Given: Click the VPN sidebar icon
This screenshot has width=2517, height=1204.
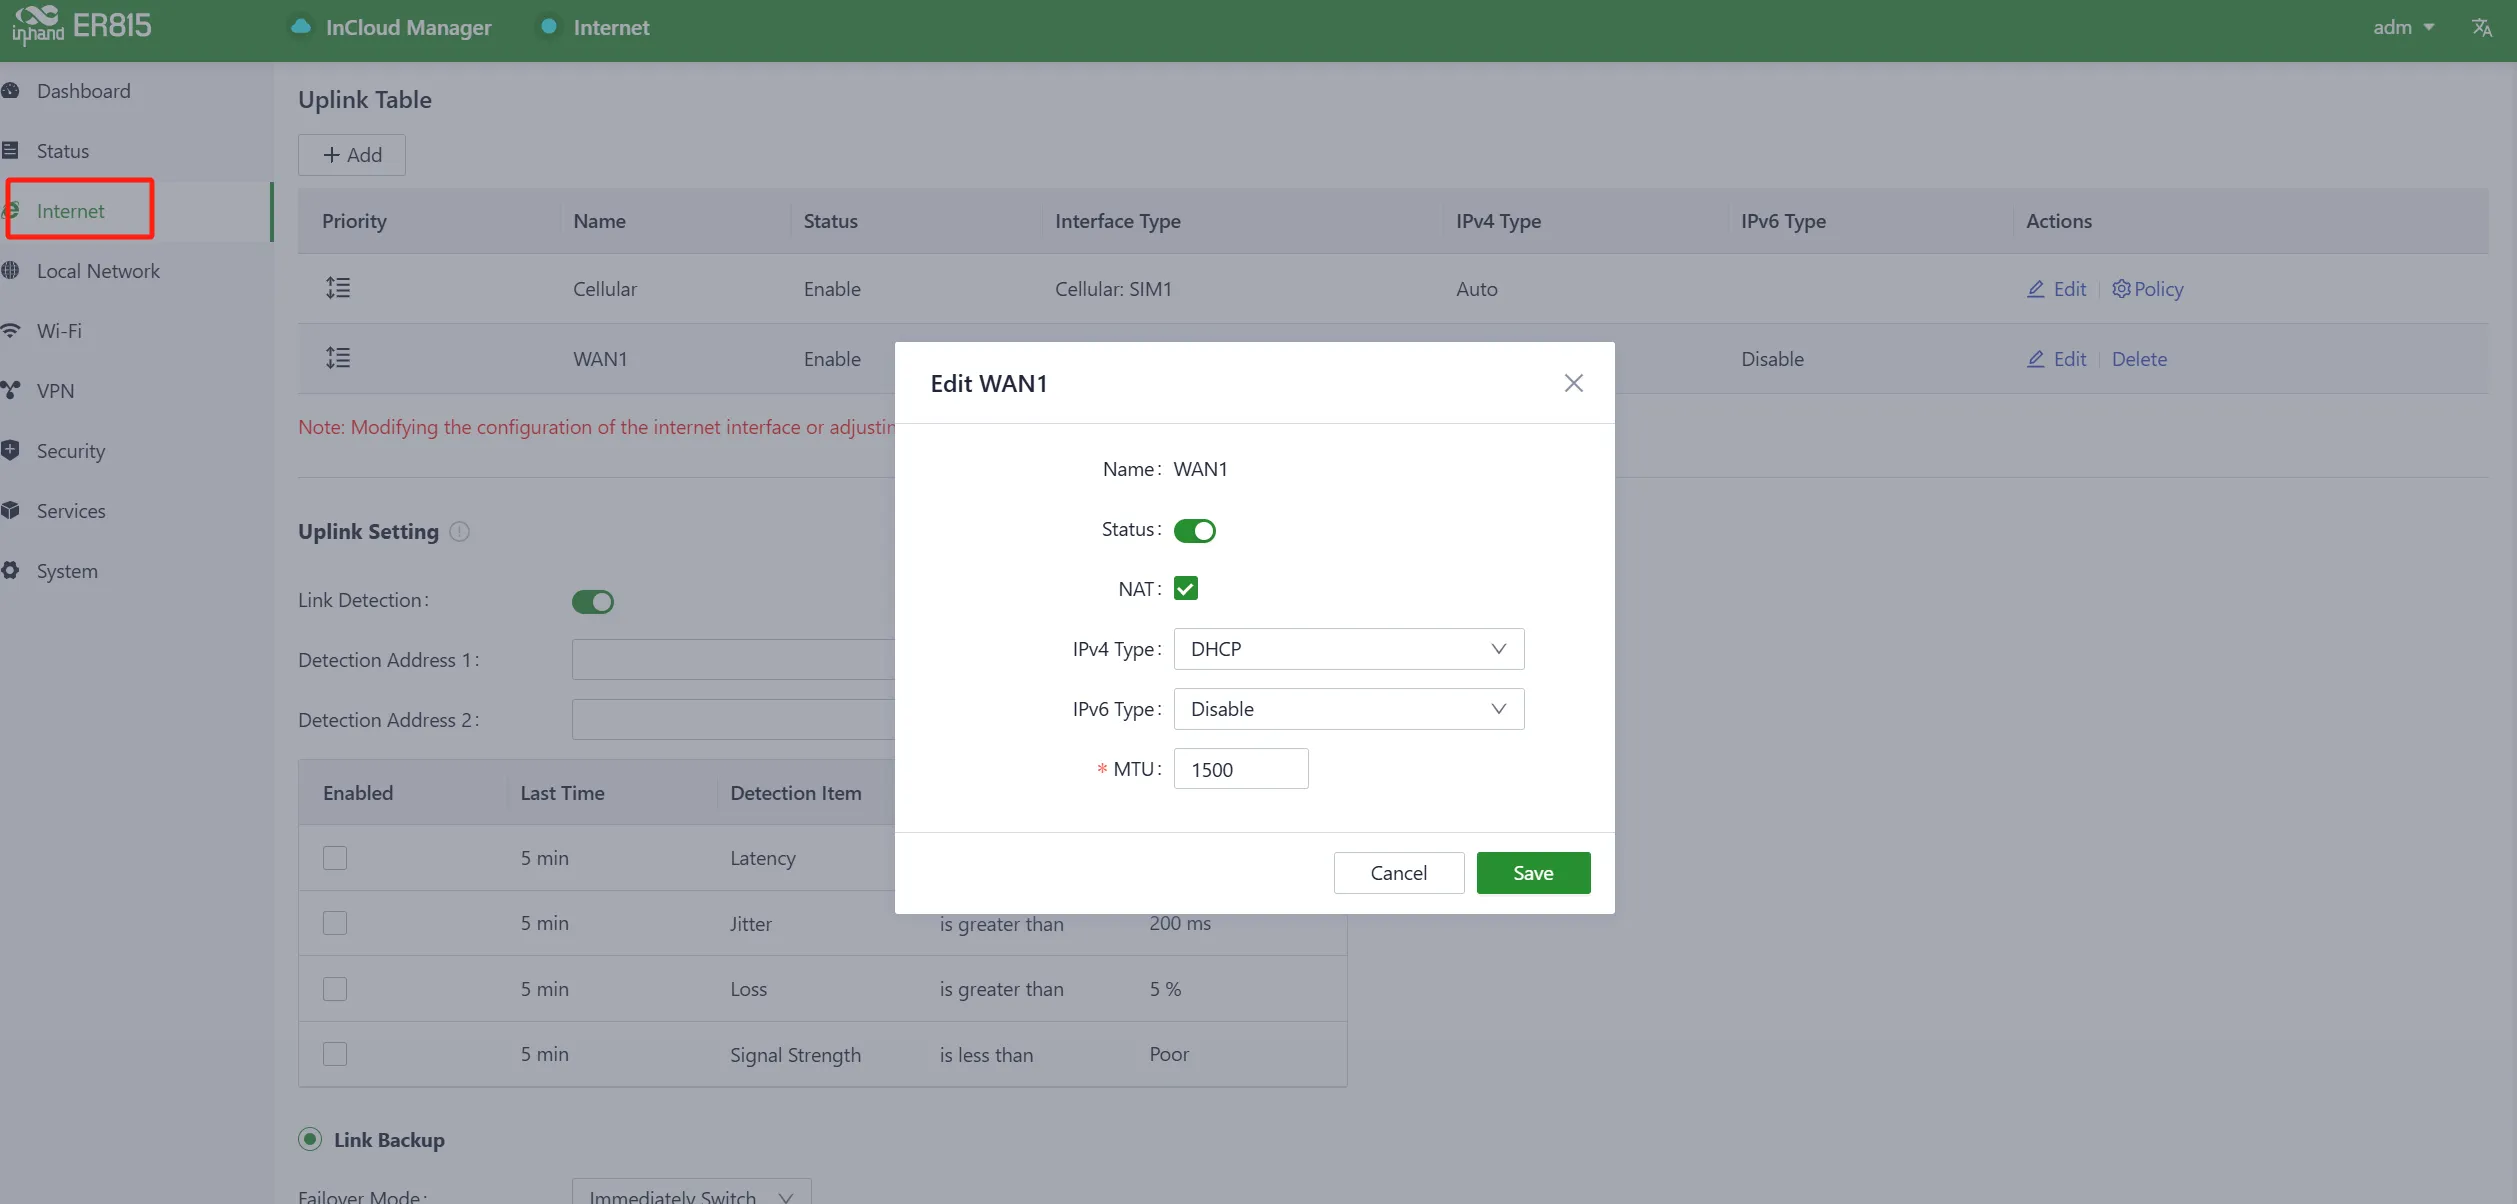Looking at the screenshot, I should click(x=11, y=391).
